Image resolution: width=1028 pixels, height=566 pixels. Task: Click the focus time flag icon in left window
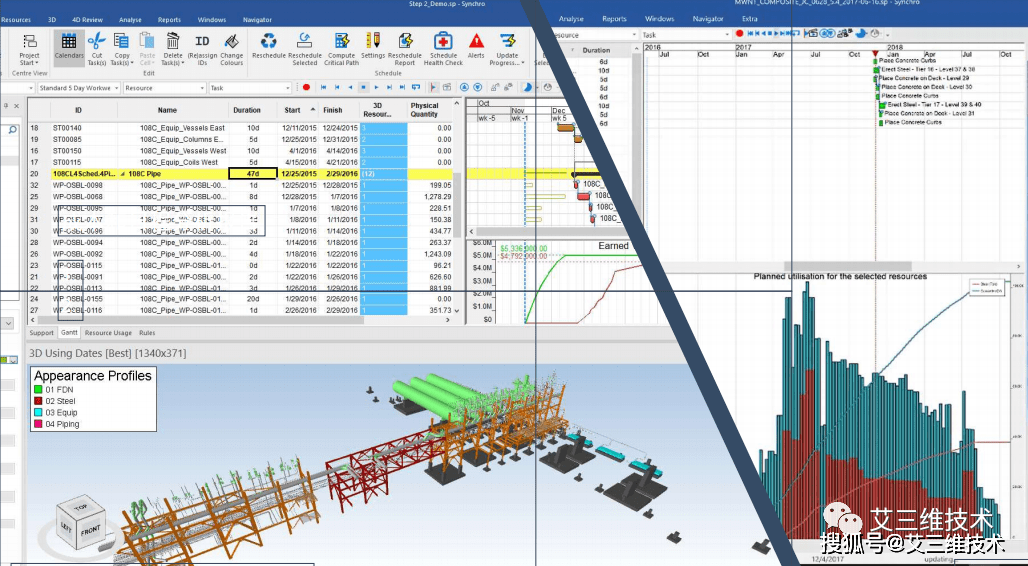click(433, 87)
